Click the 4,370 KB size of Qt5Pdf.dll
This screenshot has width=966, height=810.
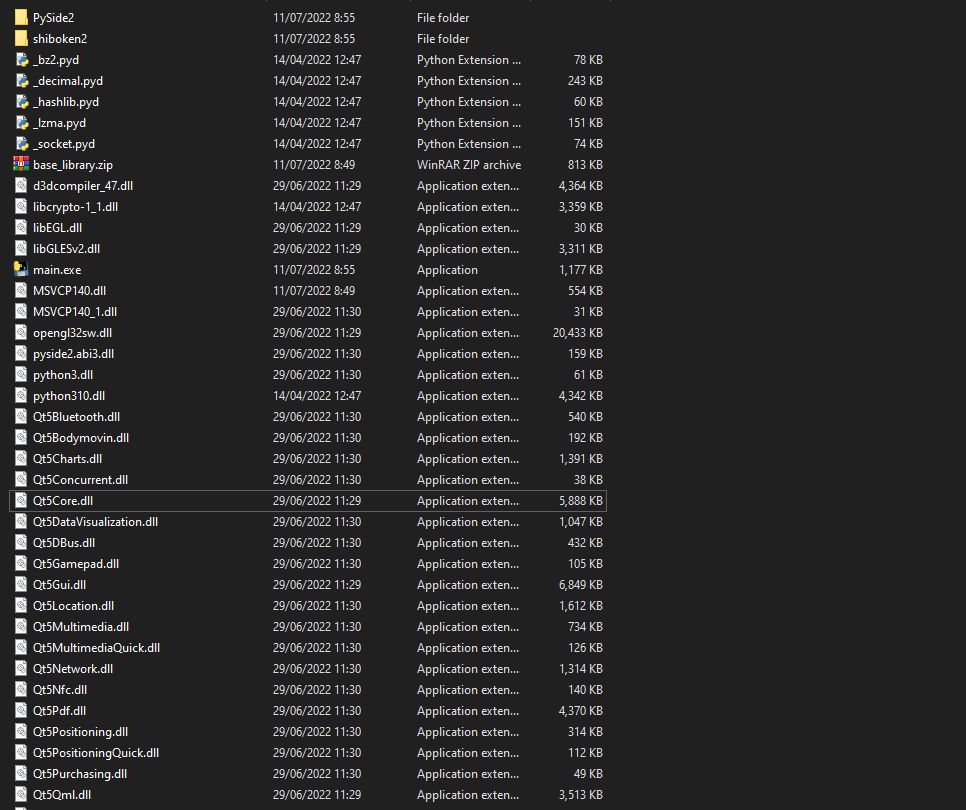pos(581,710)
